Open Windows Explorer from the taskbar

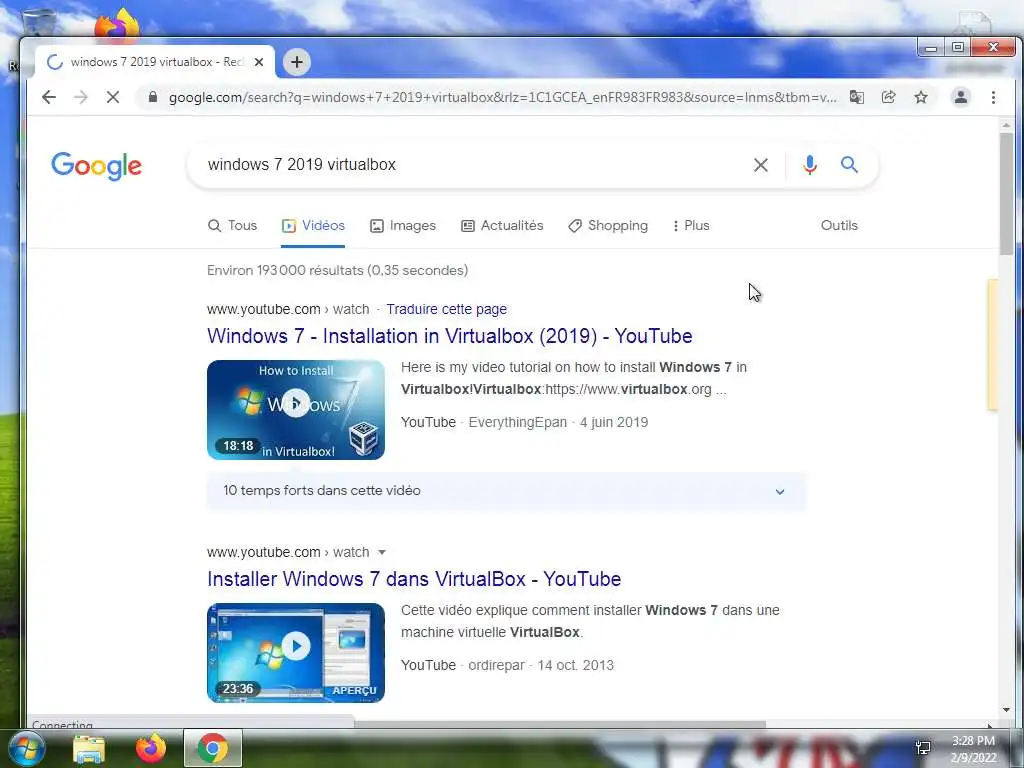click(x=89, y=748)
